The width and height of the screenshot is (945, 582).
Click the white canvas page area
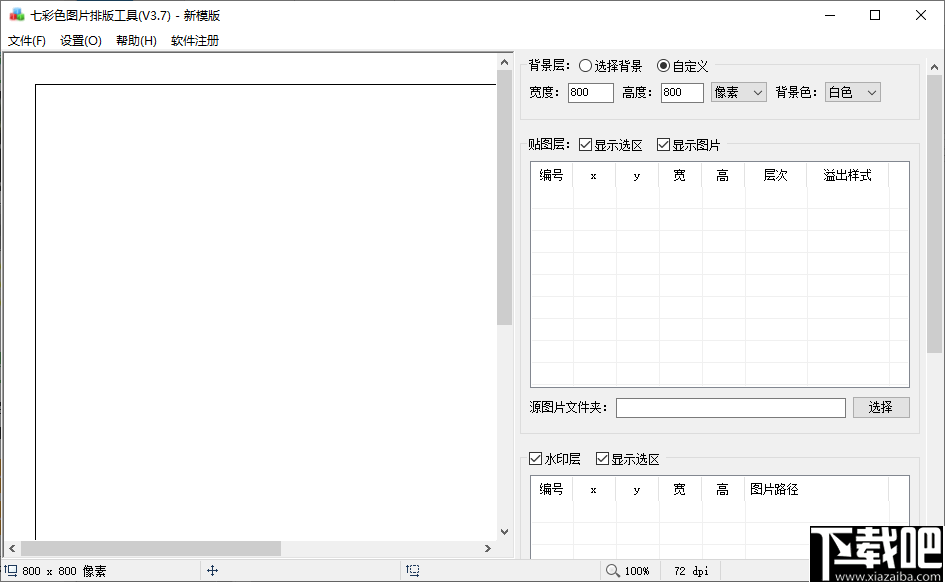265,312
